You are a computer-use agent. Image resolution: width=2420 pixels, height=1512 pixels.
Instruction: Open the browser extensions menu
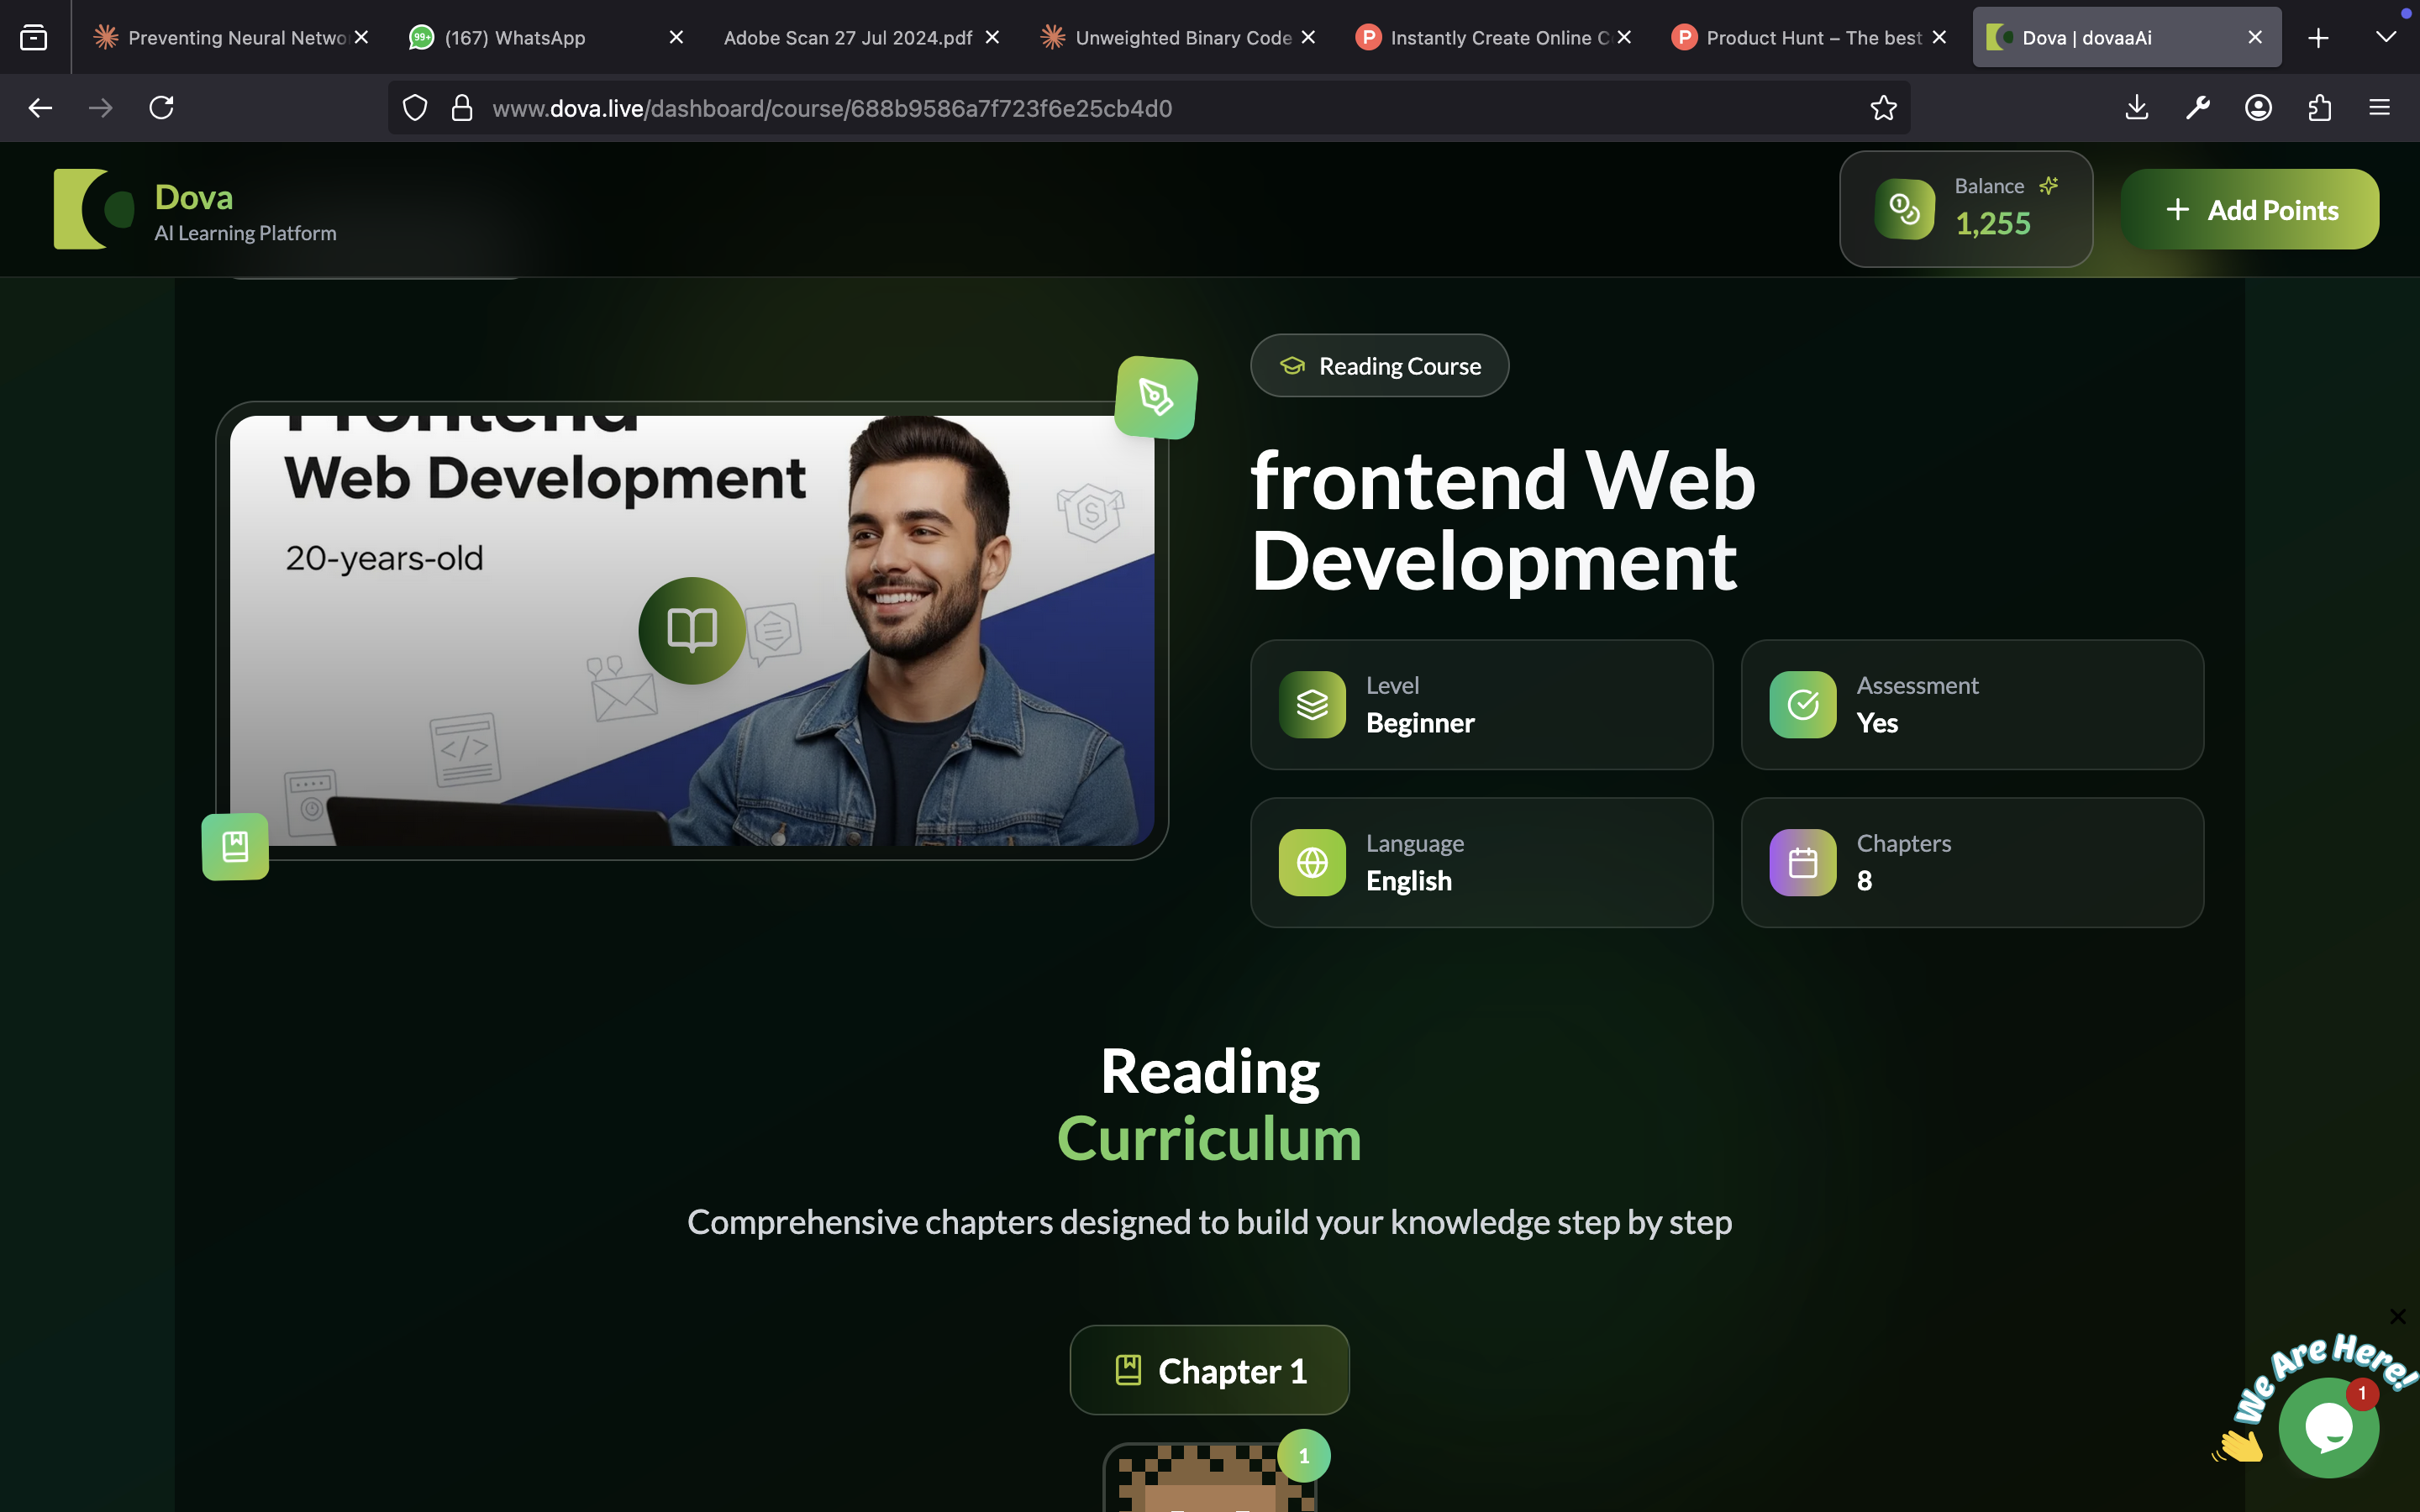coord(2319,108)
